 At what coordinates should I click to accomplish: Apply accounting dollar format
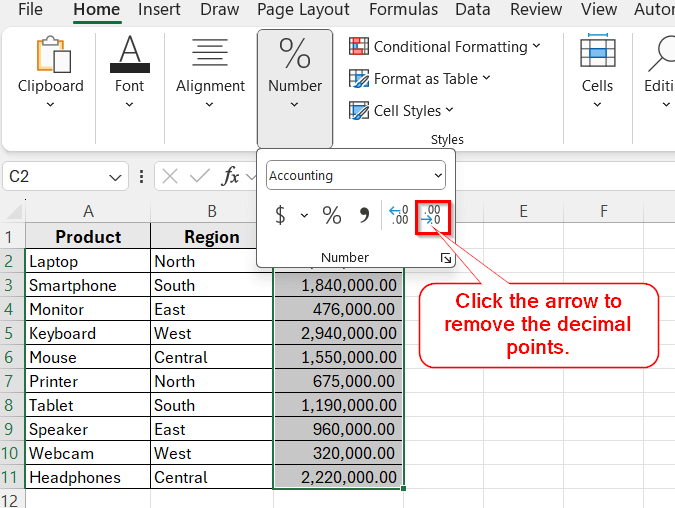pyautogui.click(x=280, y=215)
